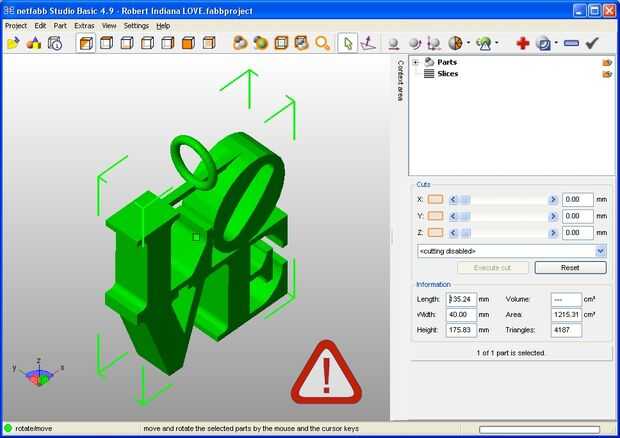620x438 pixels.
Task: Click the folder icon beside Parts
Action: (607, 62)
